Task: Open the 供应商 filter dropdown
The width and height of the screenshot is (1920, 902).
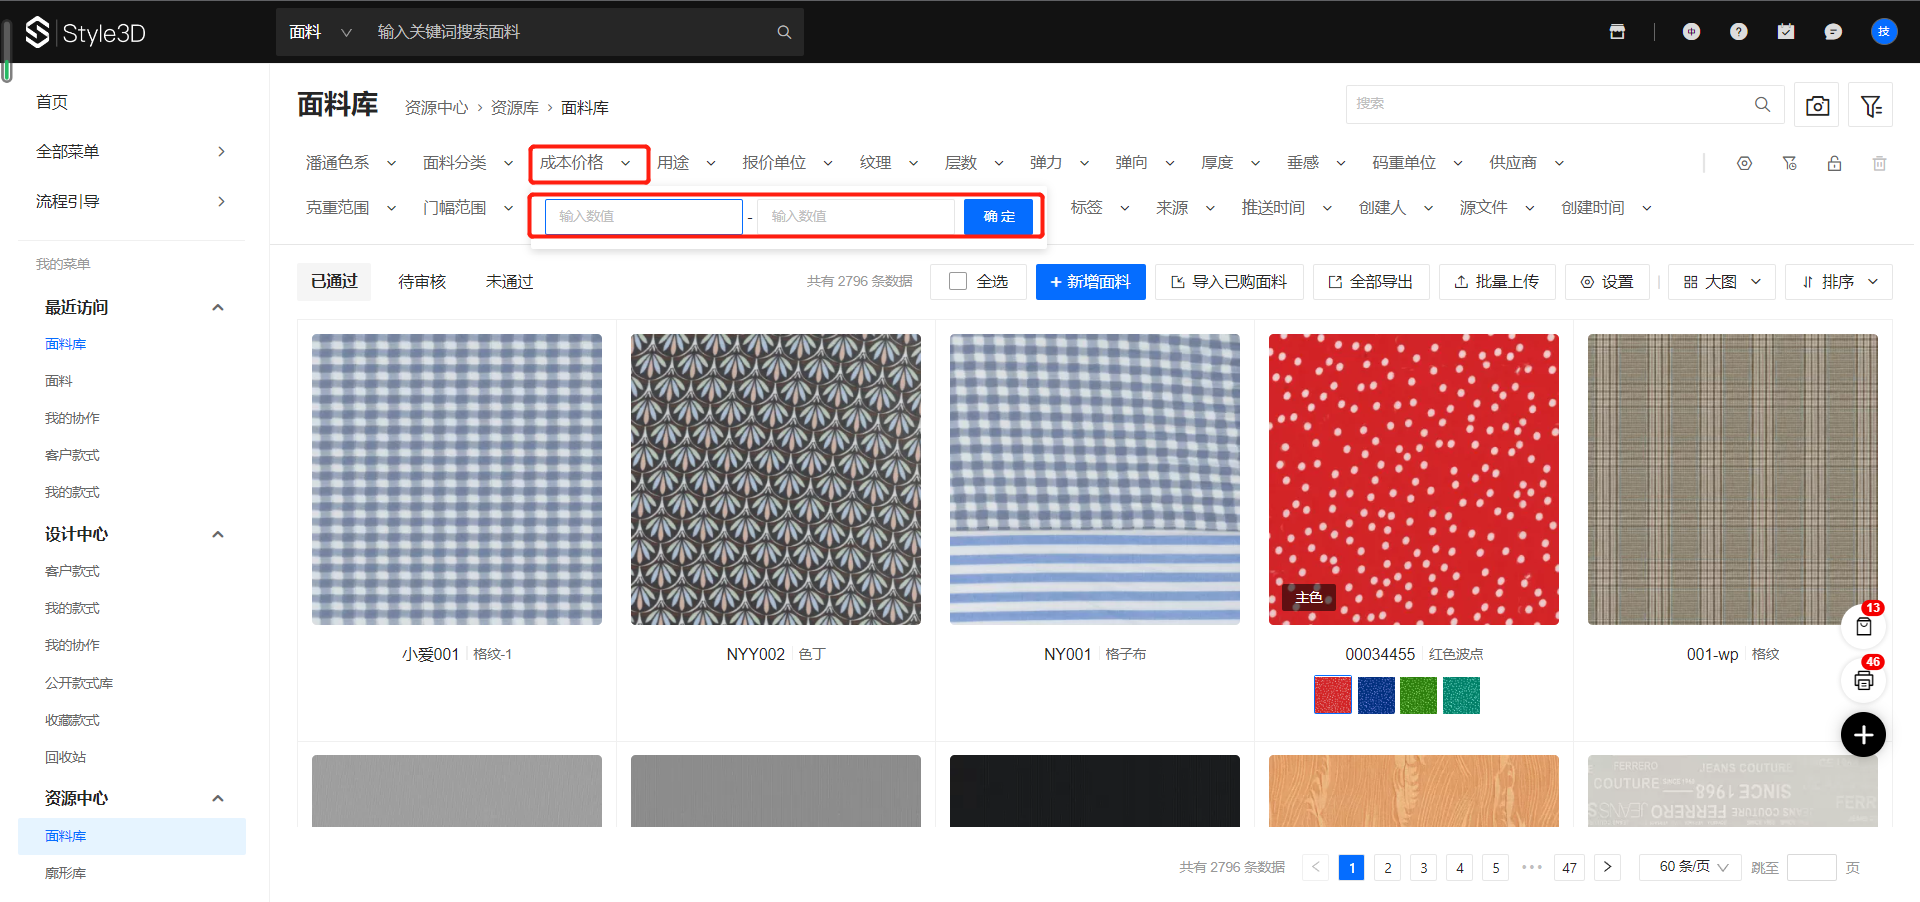Action: pos(1527,163)
